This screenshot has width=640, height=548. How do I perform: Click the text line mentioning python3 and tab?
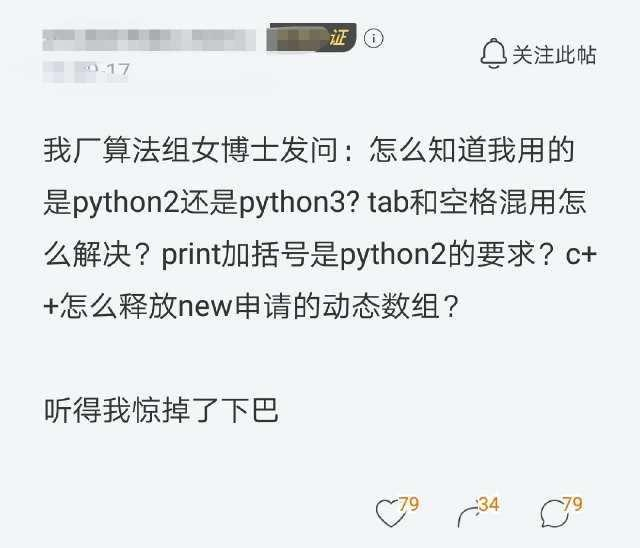[315, 203]
